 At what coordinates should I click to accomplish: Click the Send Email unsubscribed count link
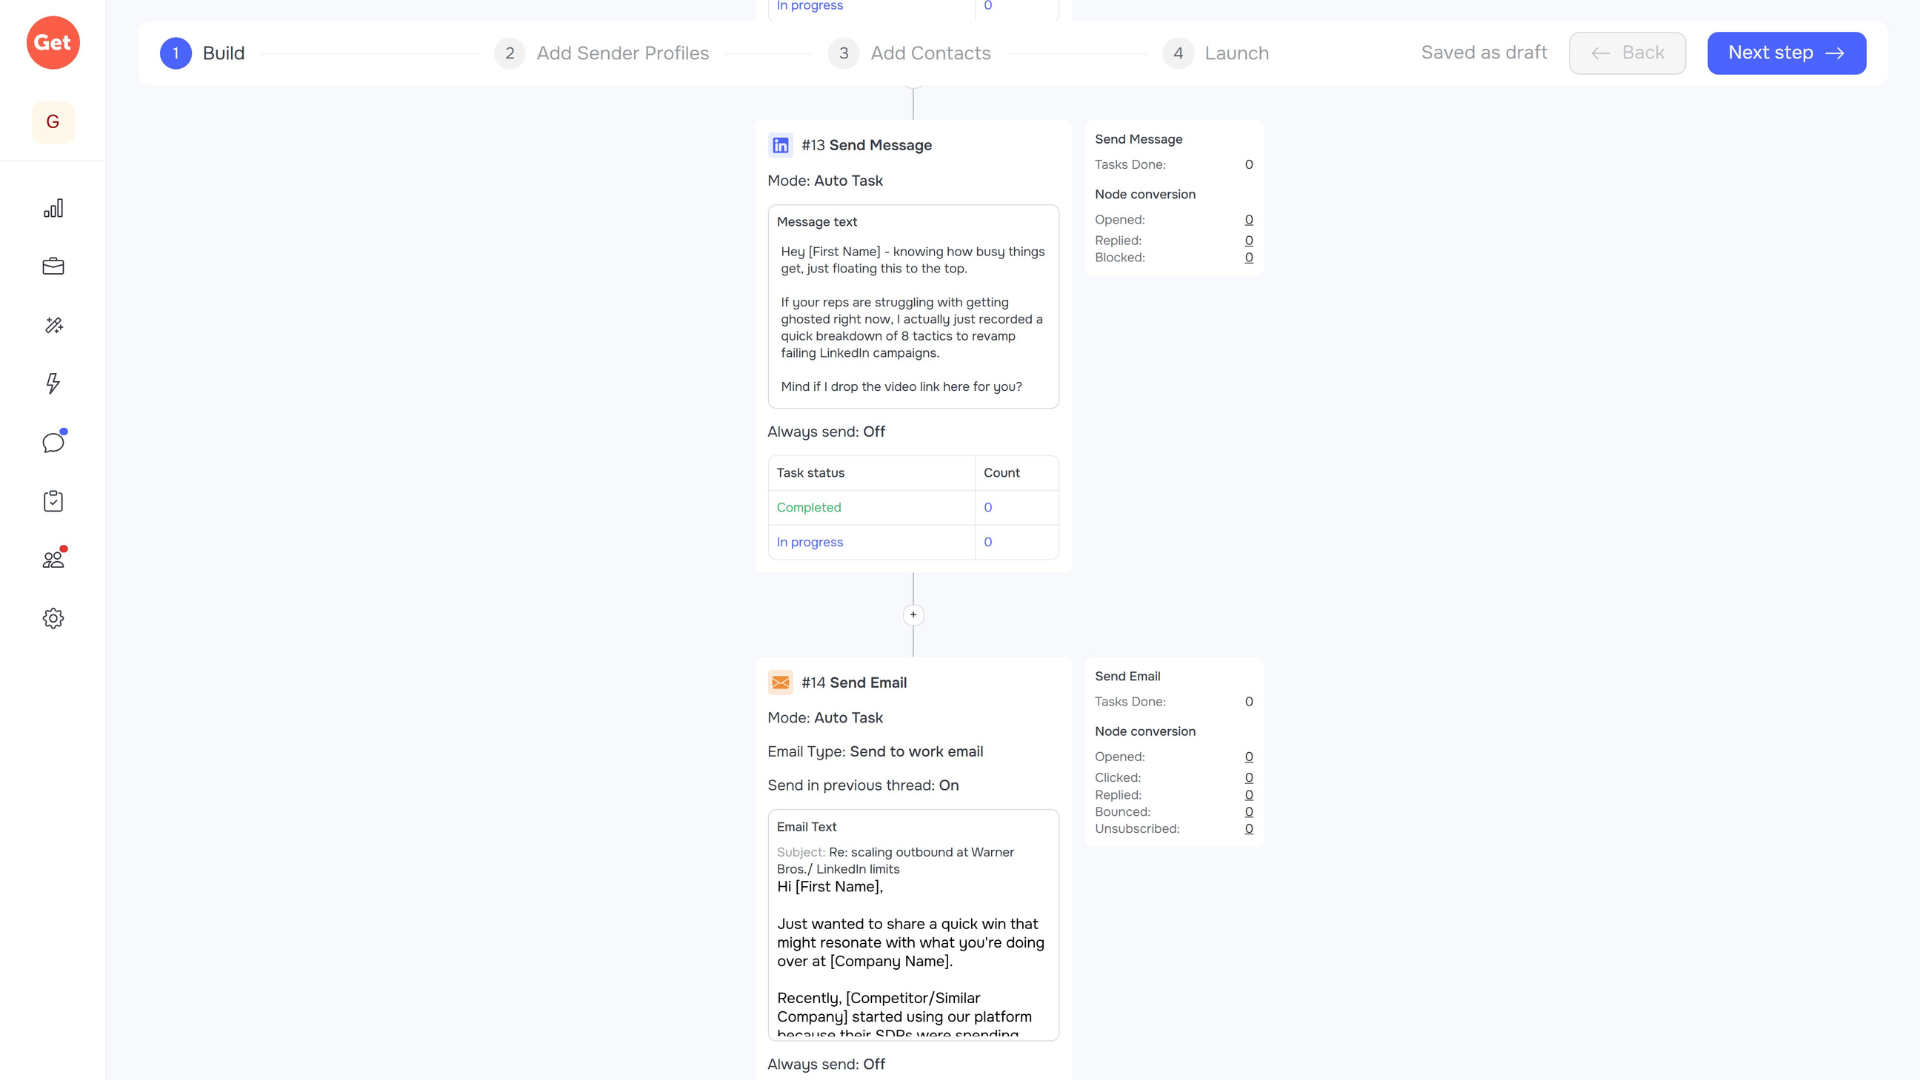[1249, 829]
